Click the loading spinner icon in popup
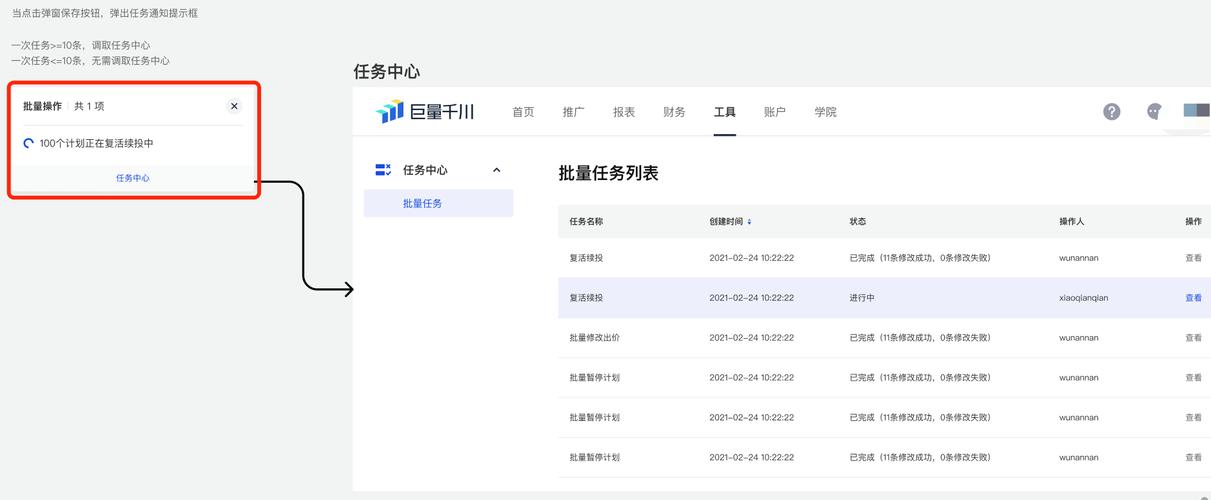The image size is (1211, 500). [x=29, y=143]
